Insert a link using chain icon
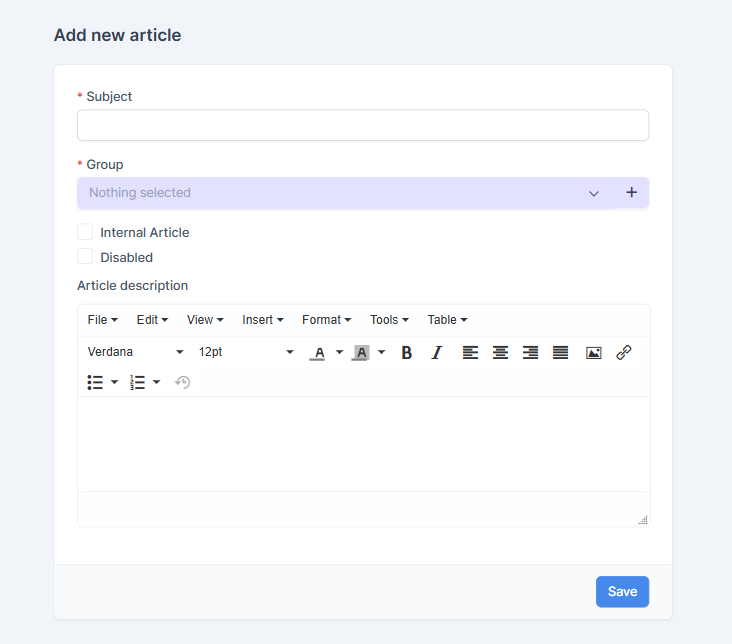Screen dimensions: 732x644 pos(624,352)
